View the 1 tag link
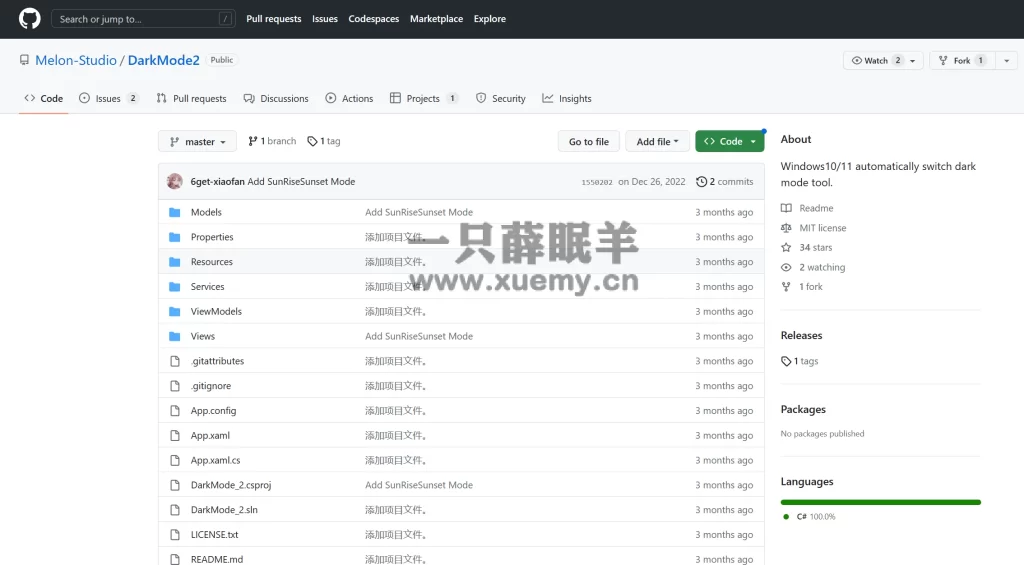The height and width of the screenshot is (565, 1024). click(324, 141)
